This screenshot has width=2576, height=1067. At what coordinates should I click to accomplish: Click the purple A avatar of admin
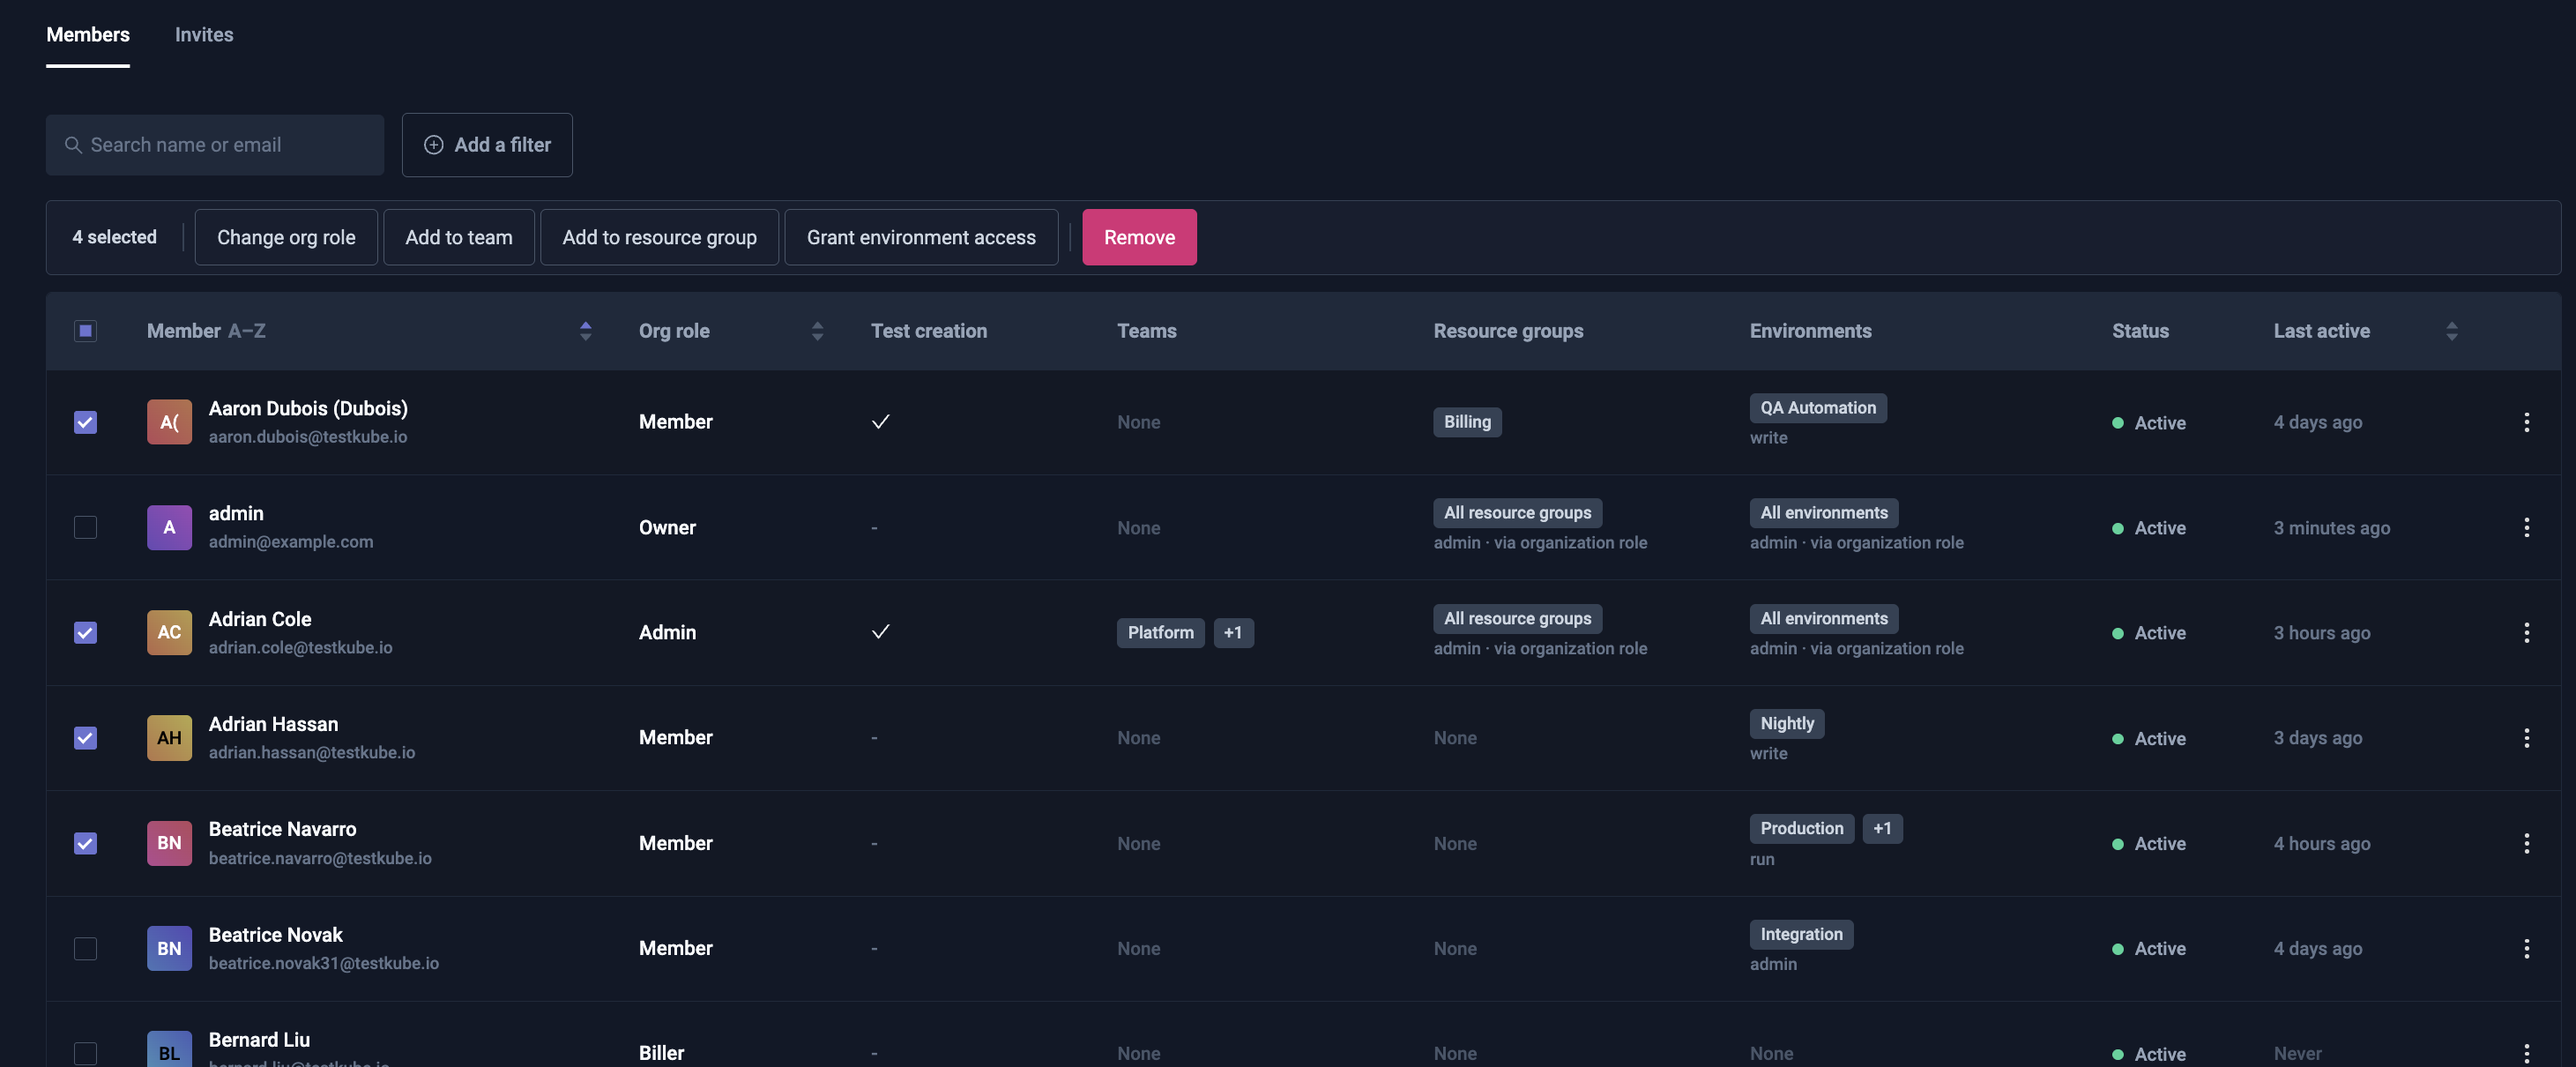(x=169, y=527)
